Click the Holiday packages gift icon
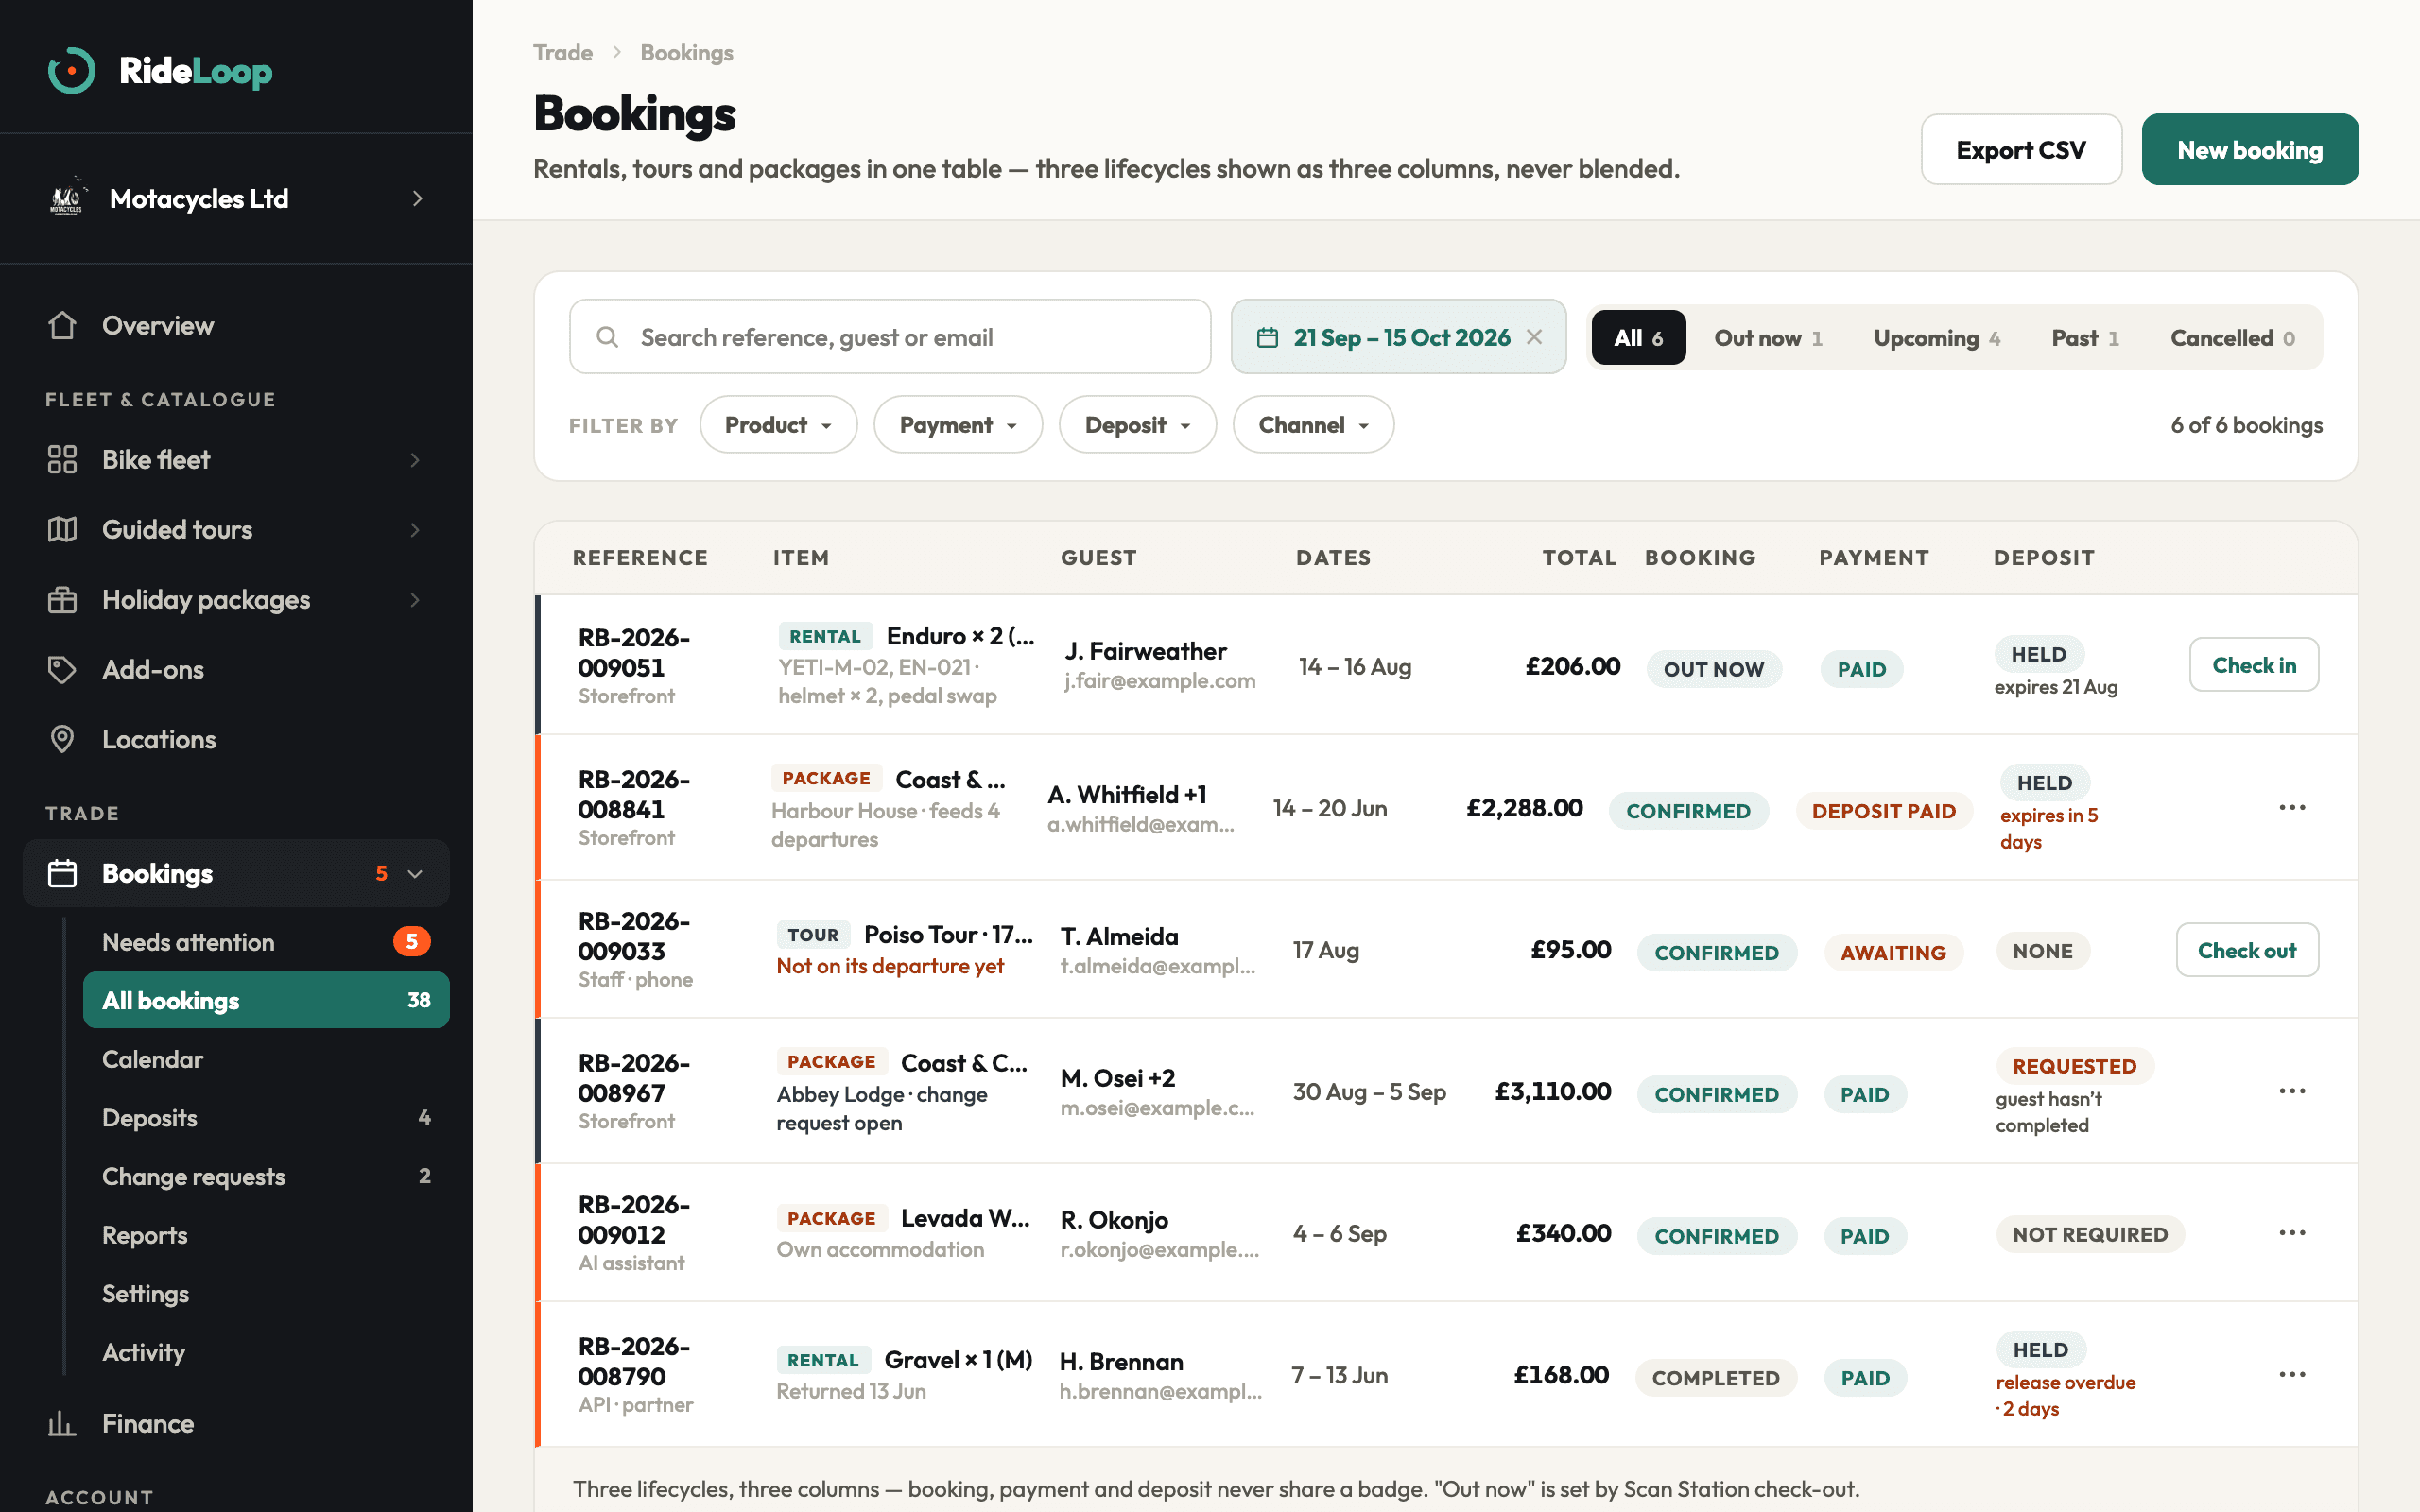The width and height of the screenshot is (2420, 1512). 62,599
